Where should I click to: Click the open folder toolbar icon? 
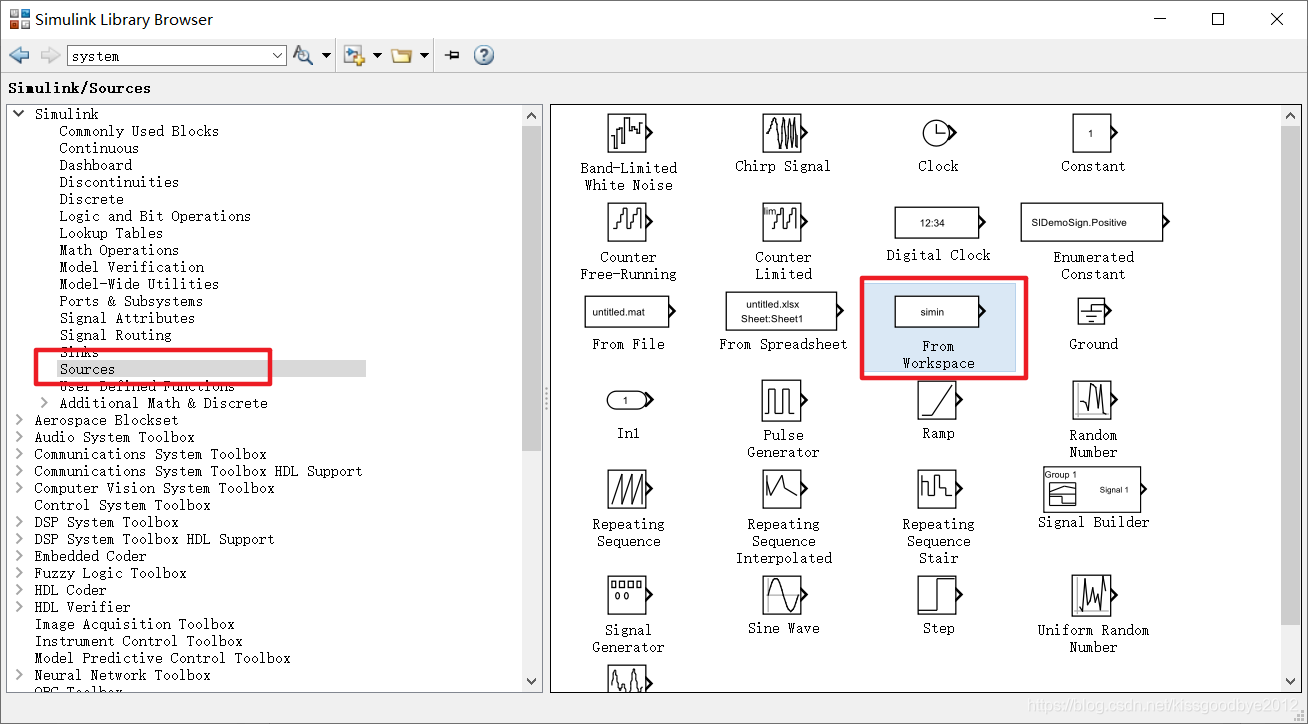(x=402, y=56)
